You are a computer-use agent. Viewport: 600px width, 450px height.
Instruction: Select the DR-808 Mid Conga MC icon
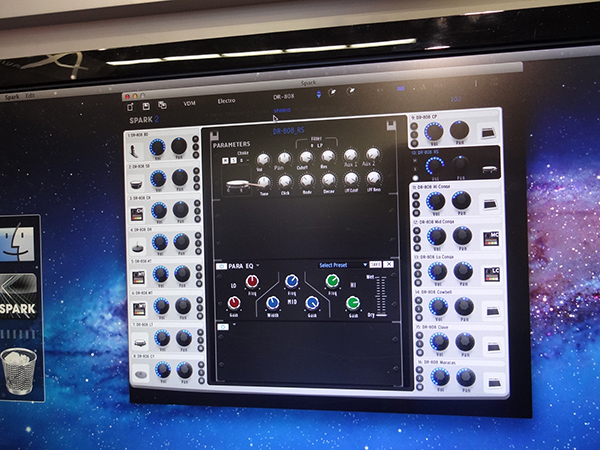(x=491, y=238)
